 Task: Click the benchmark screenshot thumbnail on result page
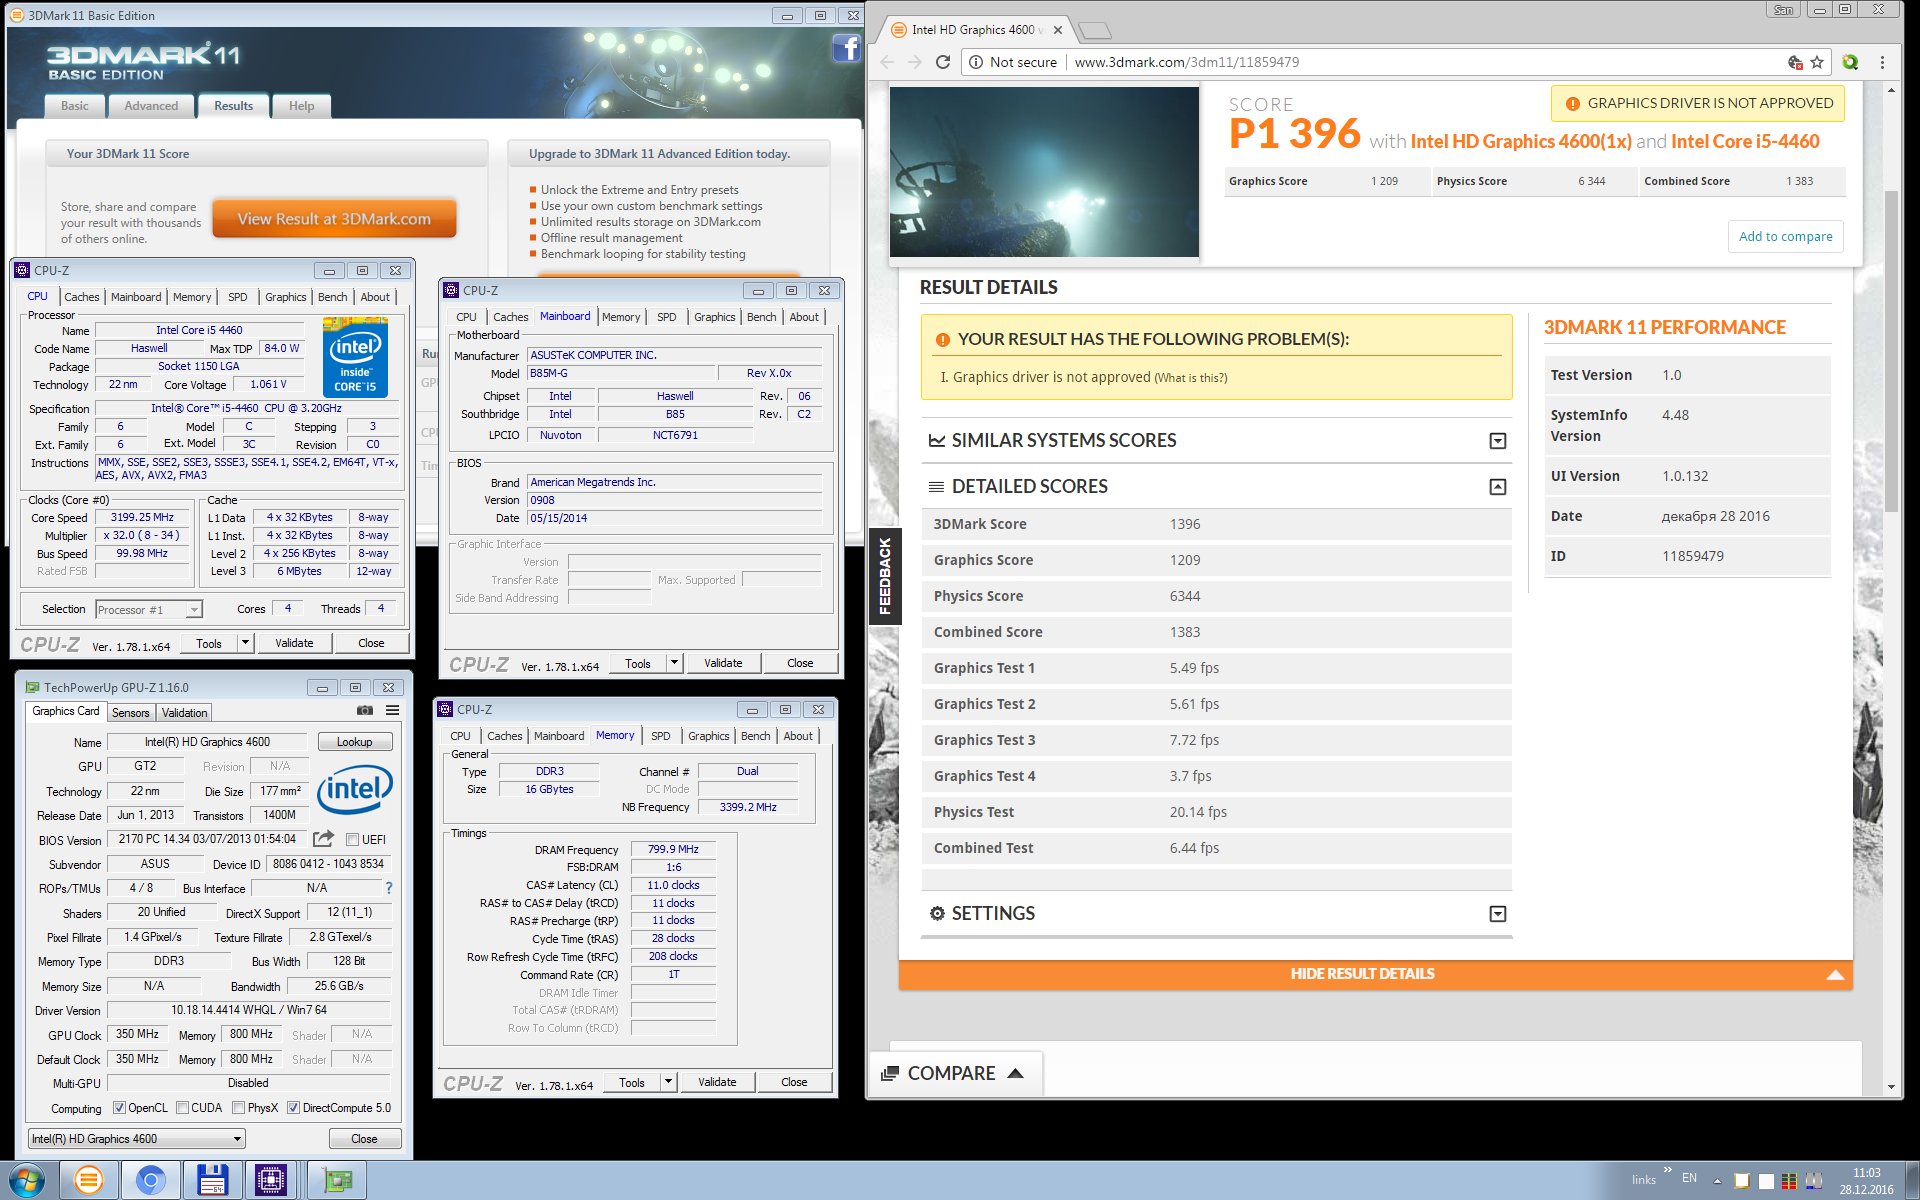click(1044, 172)
